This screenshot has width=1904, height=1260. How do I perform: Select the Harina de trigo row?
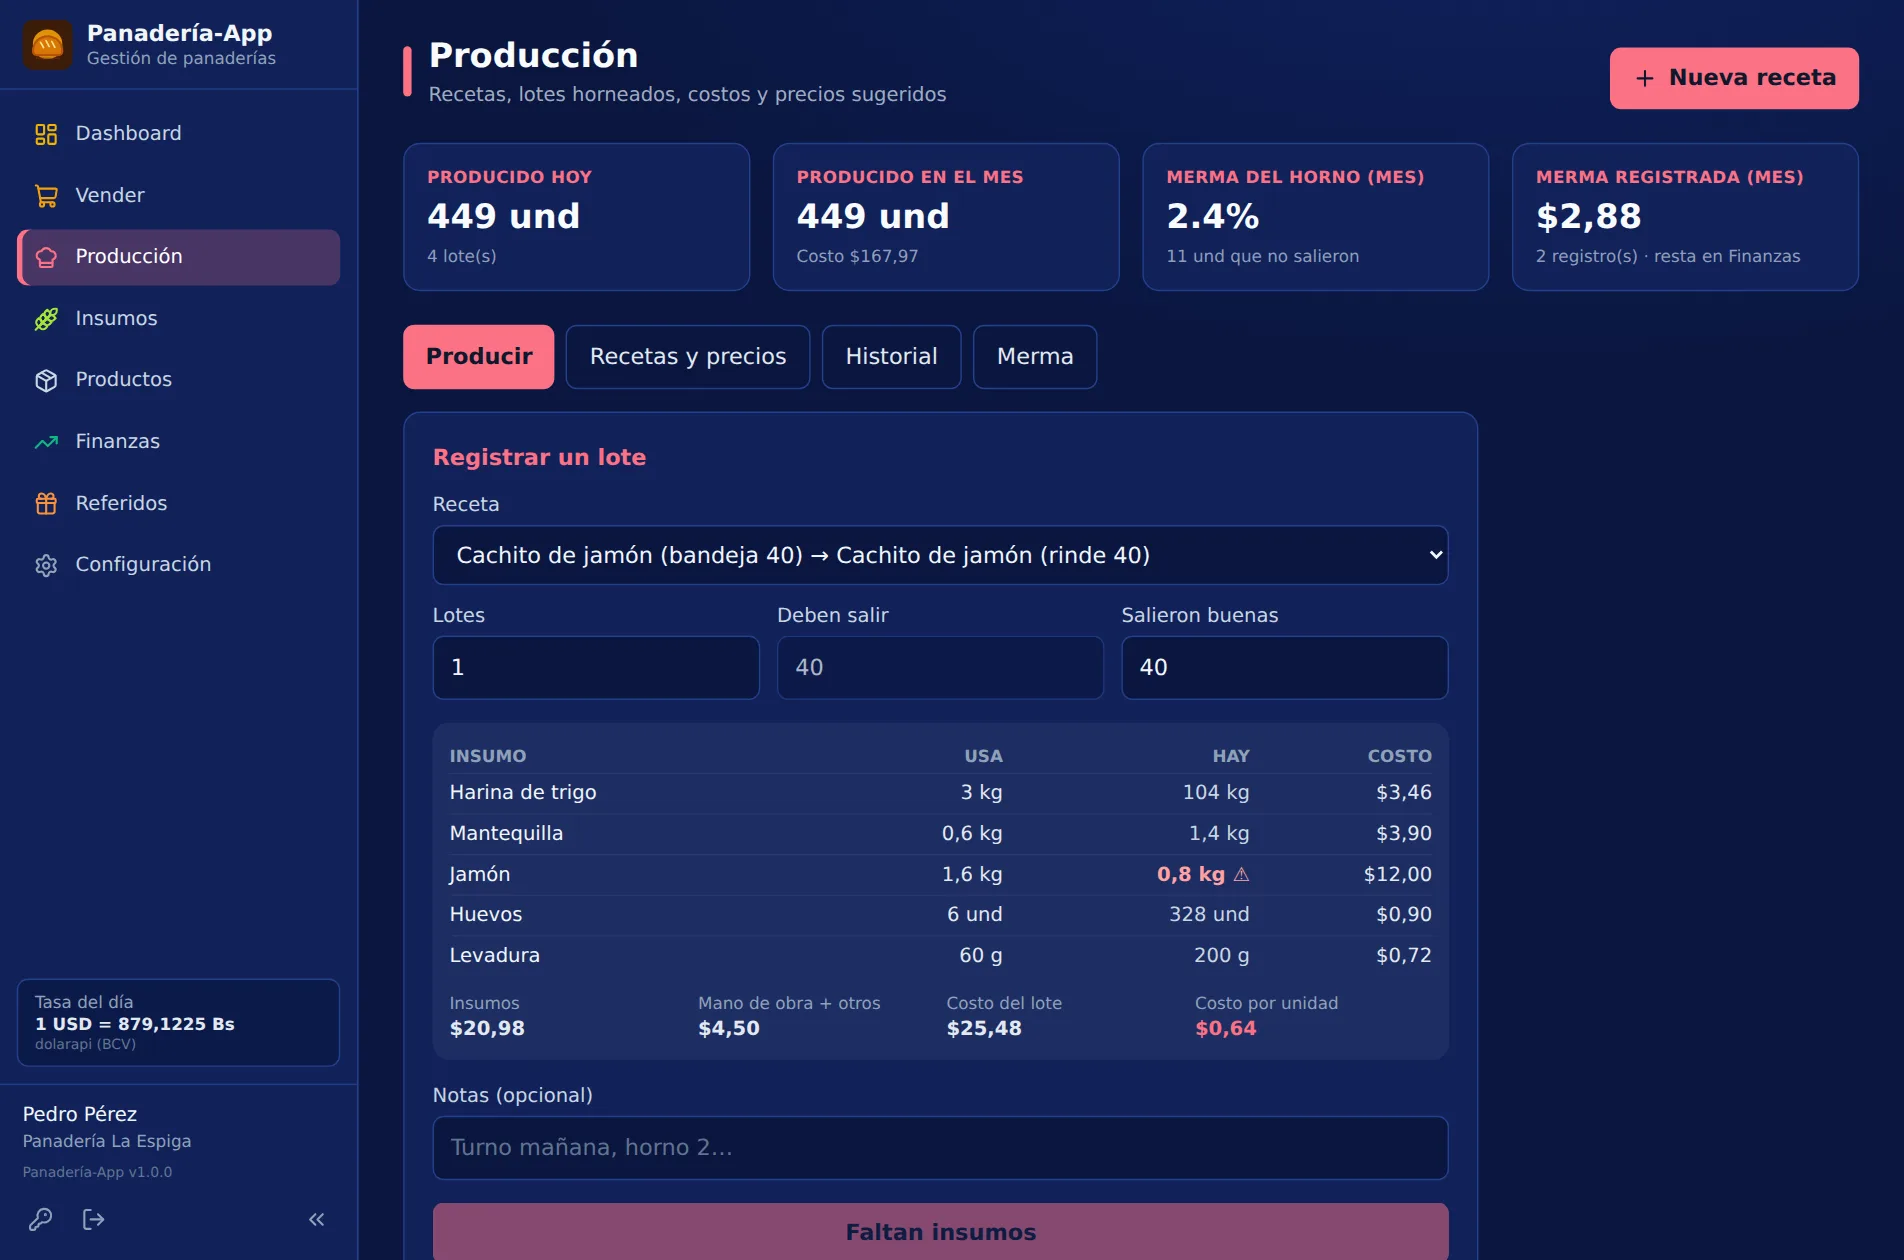[x=940, y=793]
